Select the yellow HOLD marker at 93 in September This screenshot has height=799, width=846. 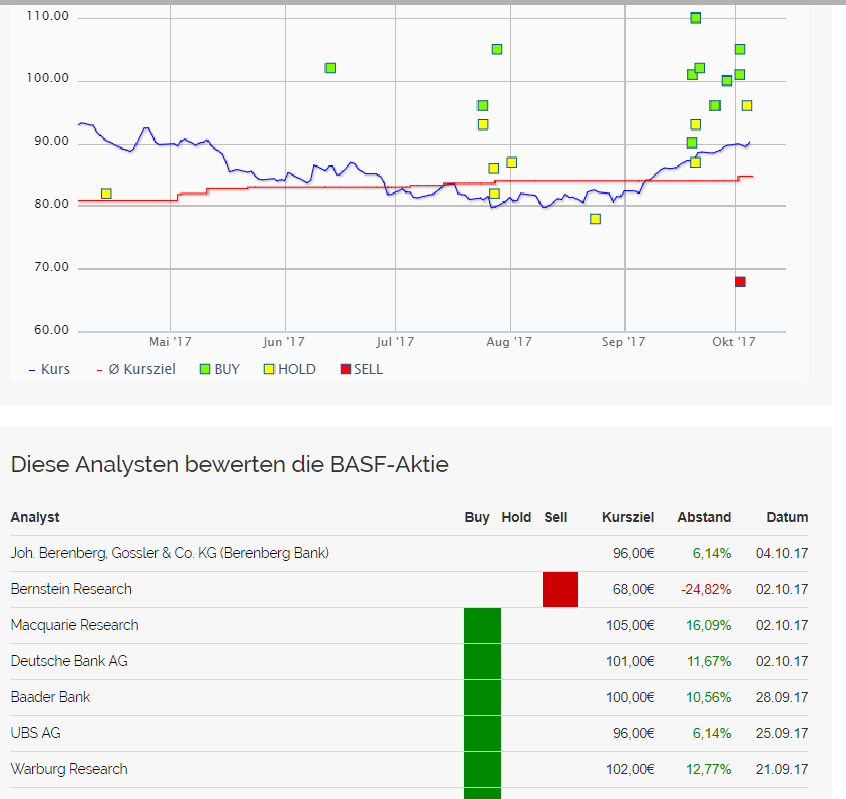click(695, 125)
